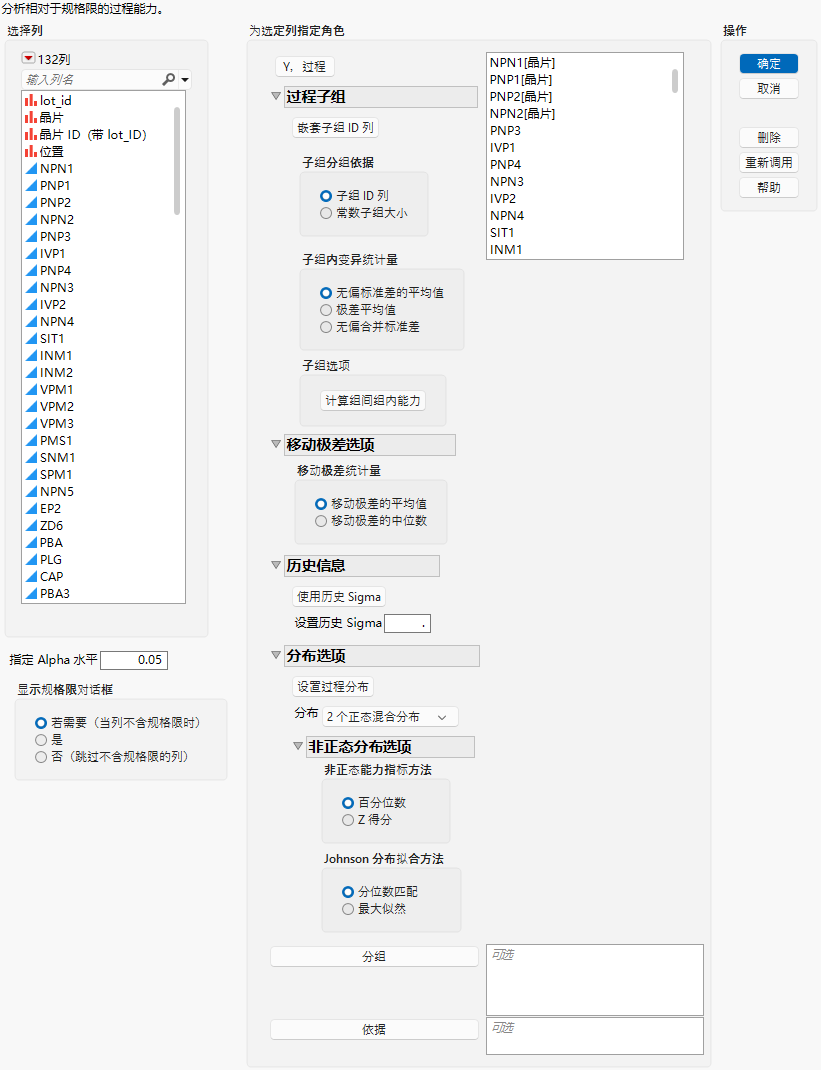Click the 指定 Alpha 水平 value field
The height and width of the screenshot is (1070, 821).
134,660
